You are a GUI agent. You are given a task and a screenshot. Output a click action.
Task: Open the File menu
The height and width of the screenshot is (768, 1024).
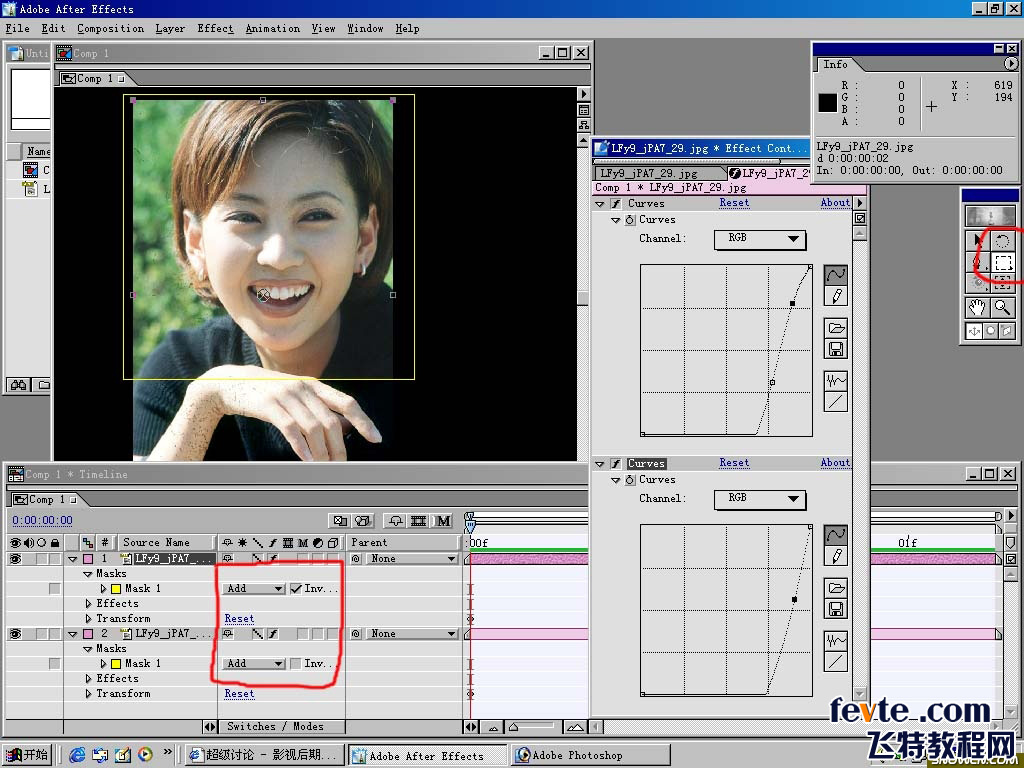[18, 29]
